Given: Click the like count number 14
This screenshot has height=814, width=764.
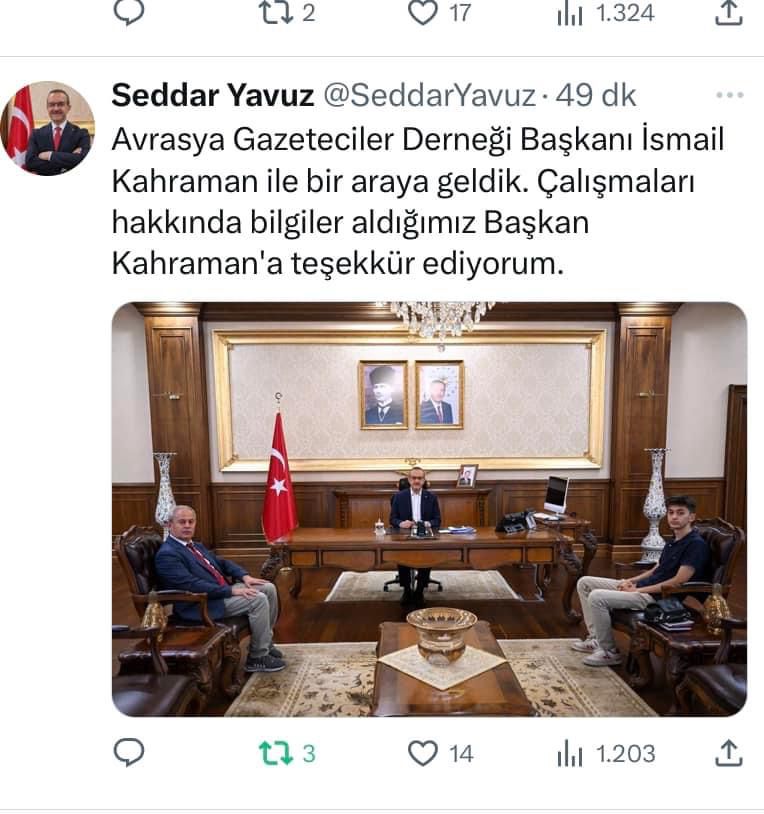Looking at the screenshot, I should pyautogui.click(x=461, y=754).
